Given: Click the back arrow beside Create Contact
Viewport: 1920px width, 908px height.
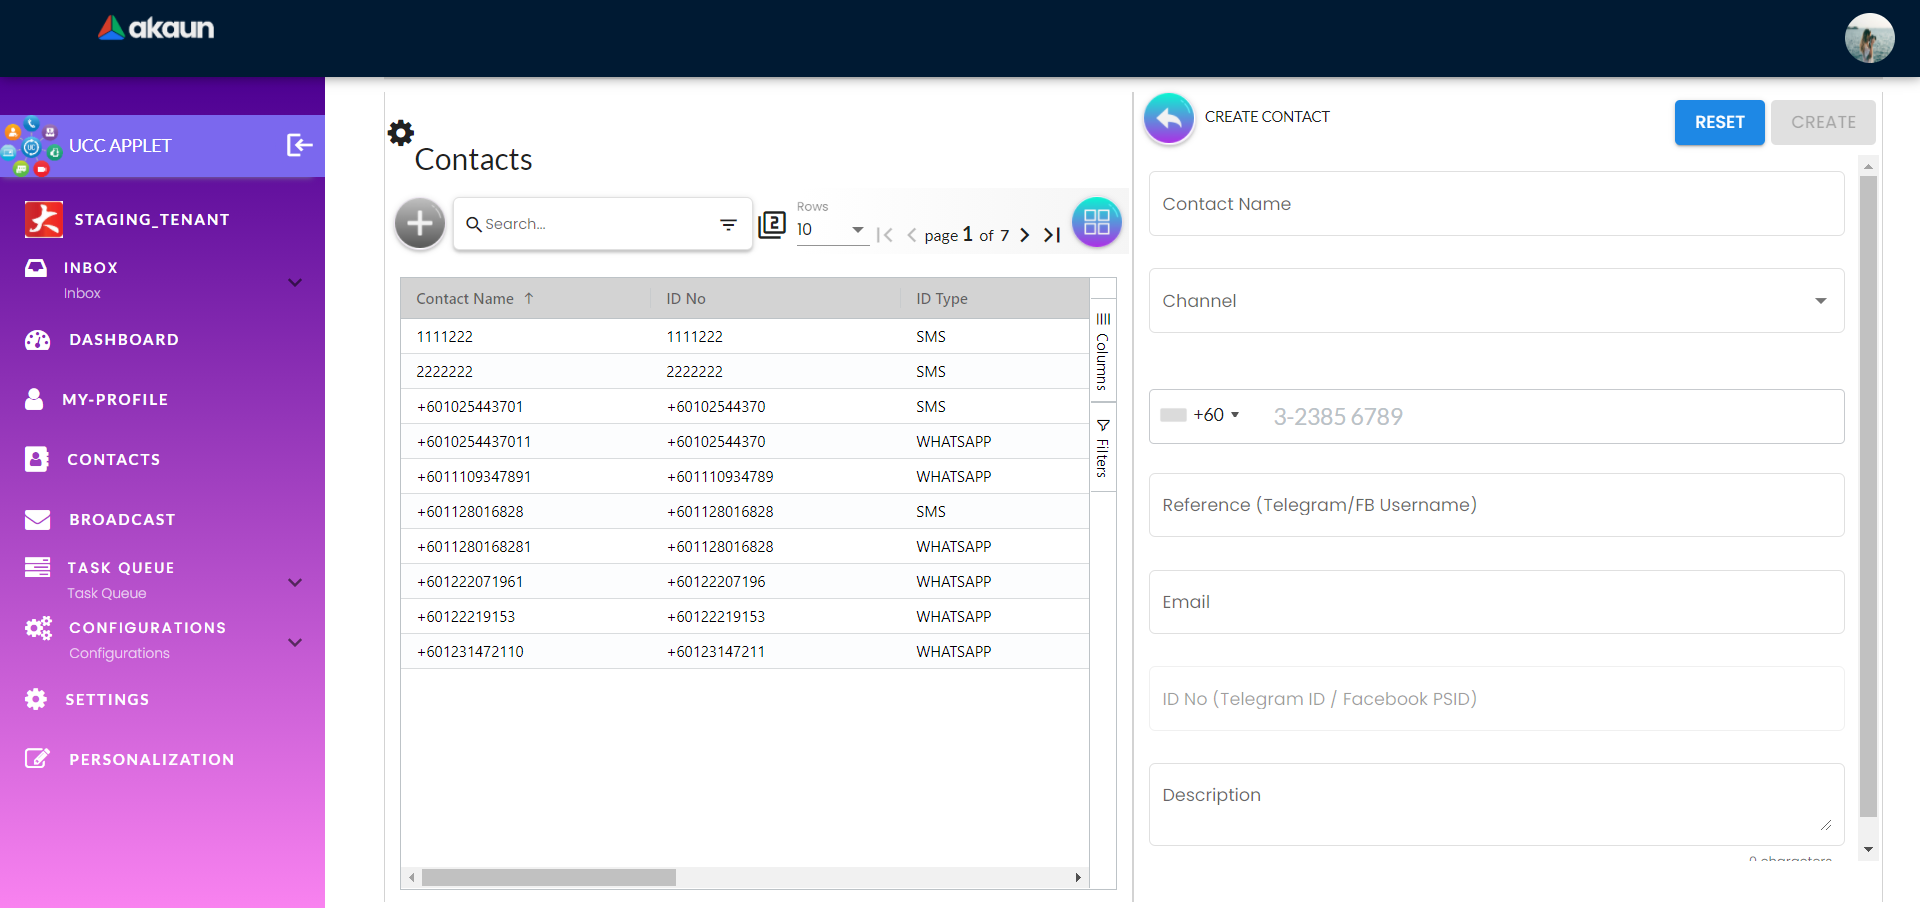Looking at the screenshot, I should click(x=1168, y=118).
